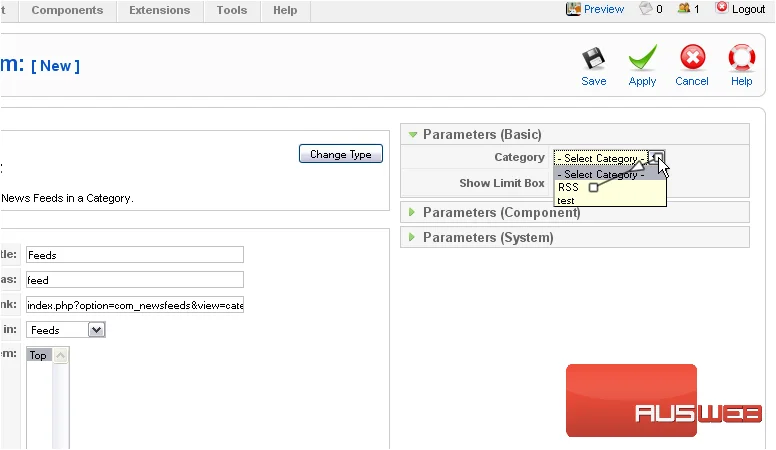This screenshot has width=776, height=450.
Task: Click the Alias field containing feed
Action: [x=135, y=280]
